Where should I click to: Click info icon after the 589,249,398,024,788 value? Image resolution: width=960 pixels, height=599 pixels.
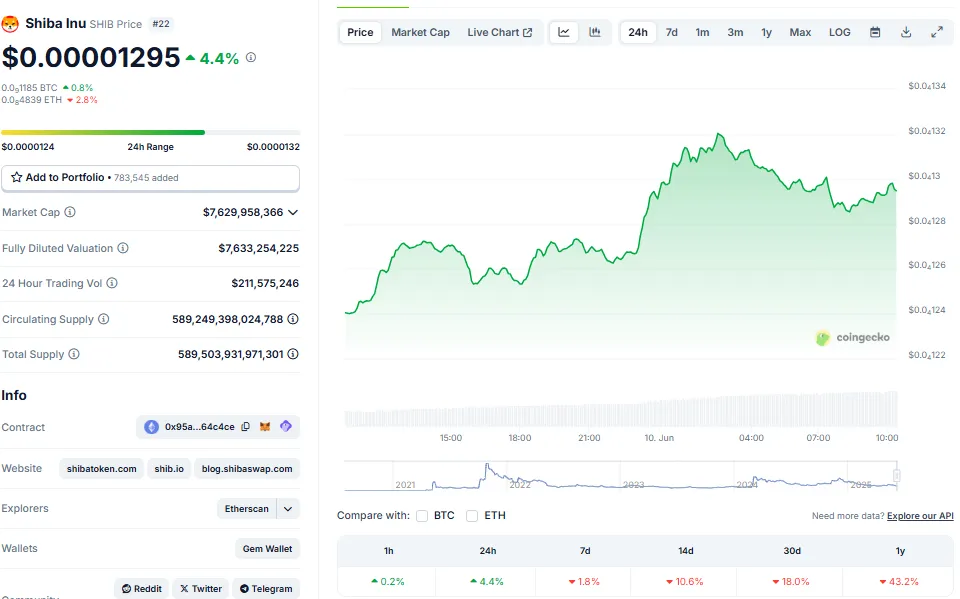click(293, 319)
